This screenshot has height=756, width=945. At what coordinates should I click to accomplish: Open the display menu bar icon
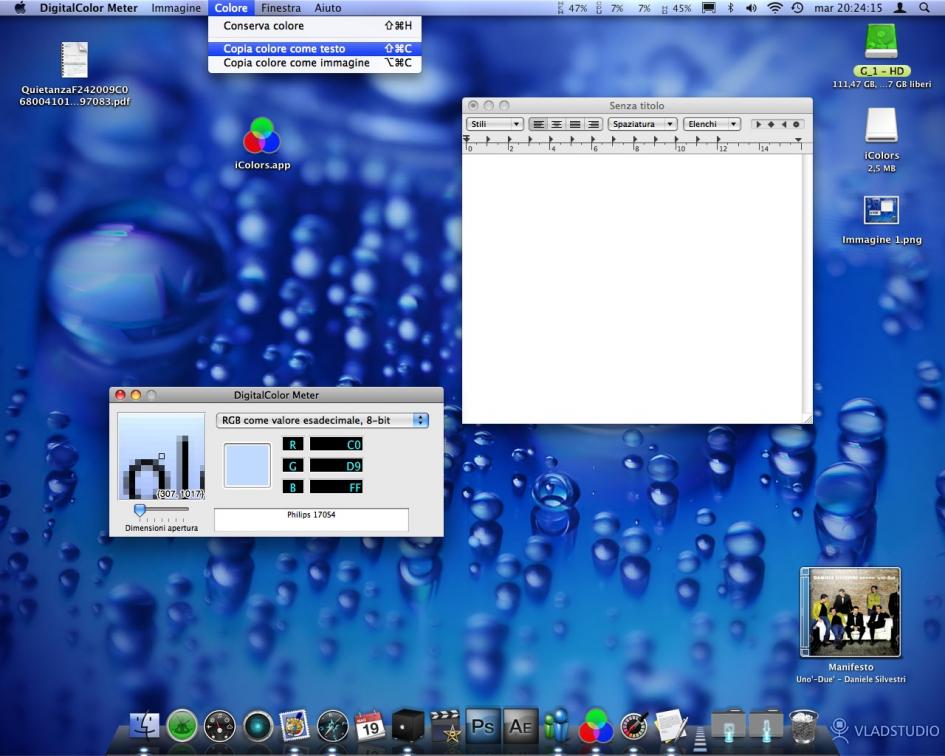pos(709,8)
